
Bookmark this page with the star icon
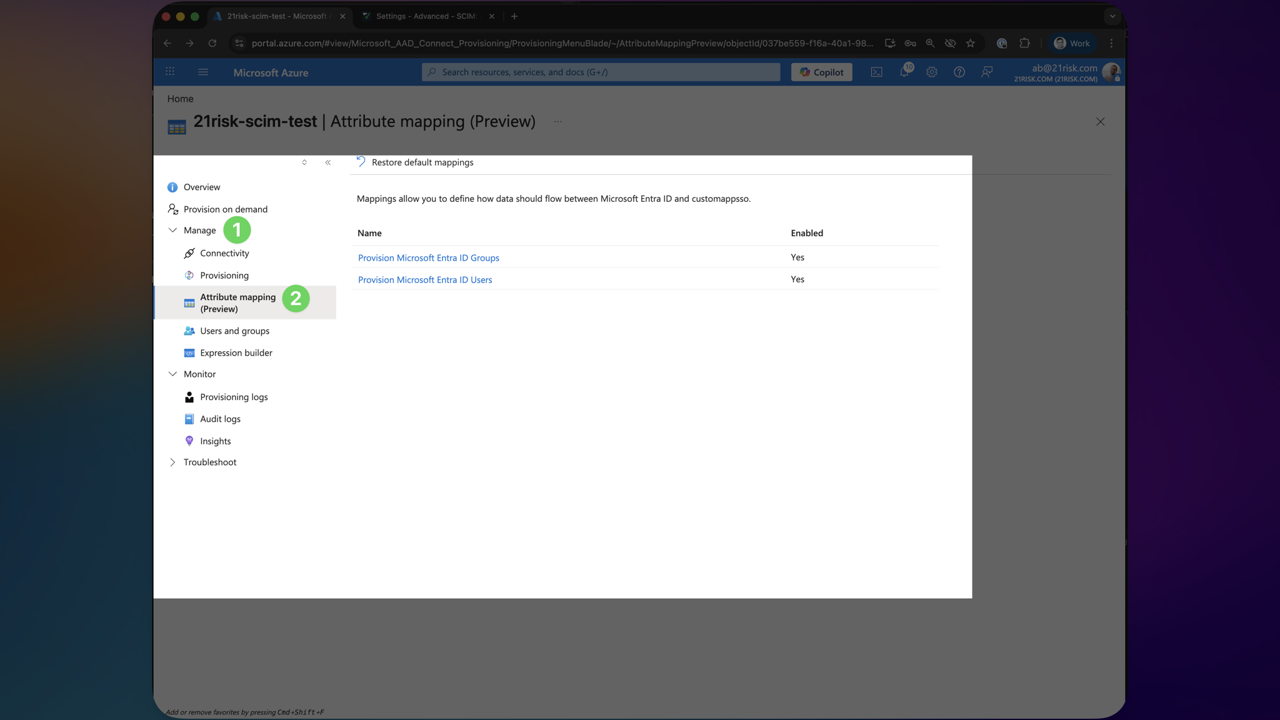[970, 43]
